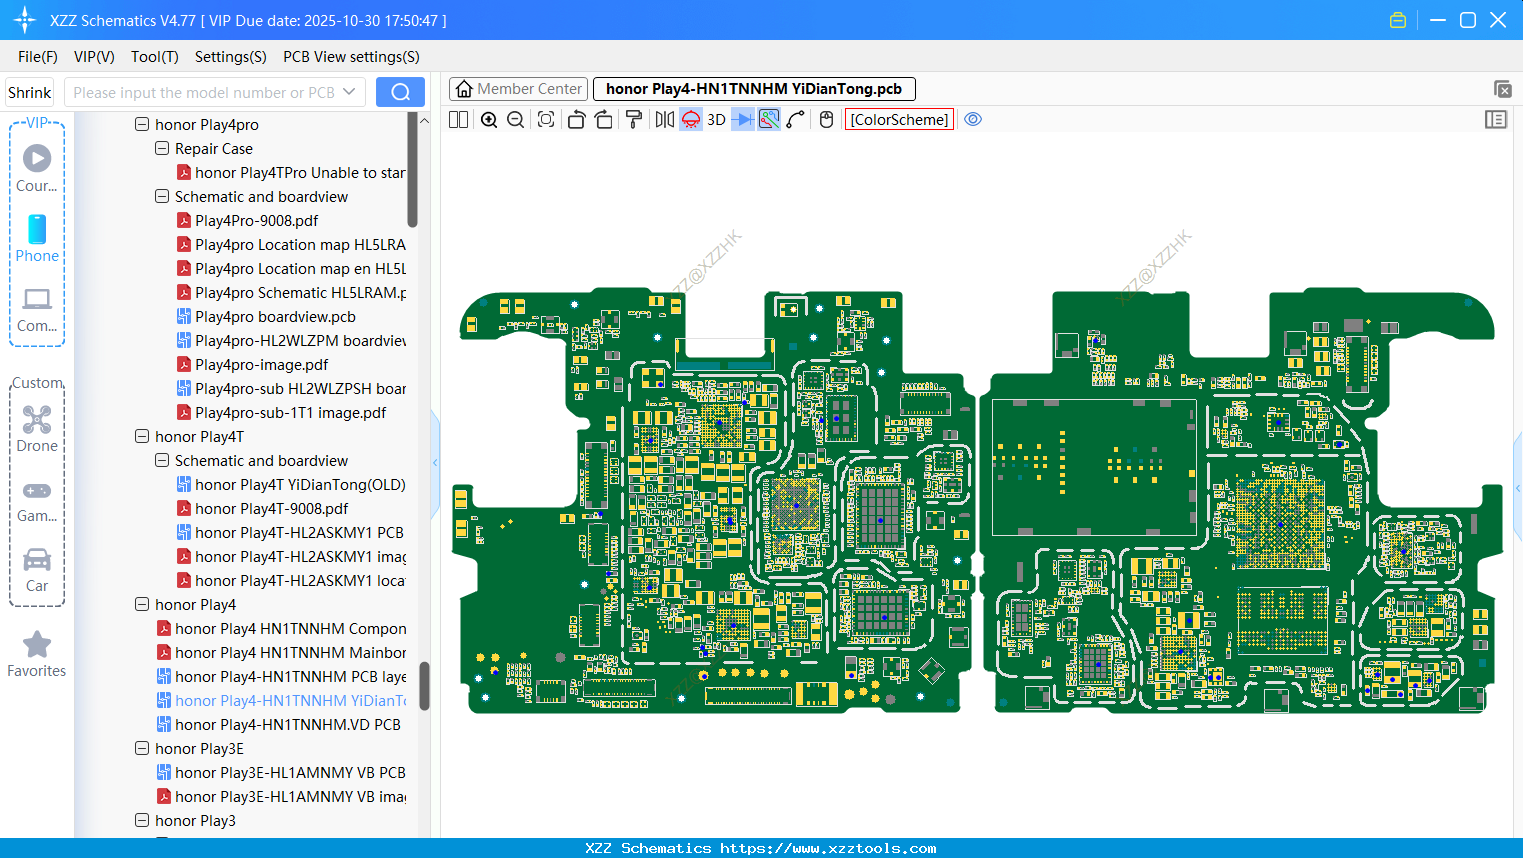Screen dimensions: 1523x858
Task: Select the paint roller tool
Action: point(633,119)
